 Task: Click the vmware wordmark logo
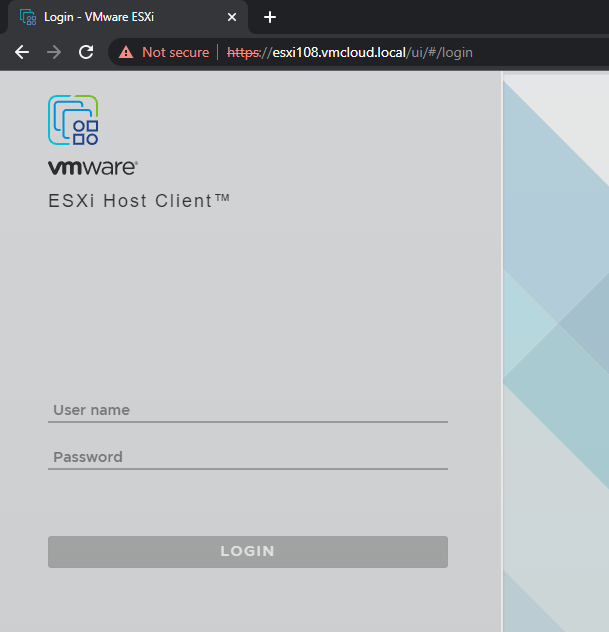coord(92,168)
